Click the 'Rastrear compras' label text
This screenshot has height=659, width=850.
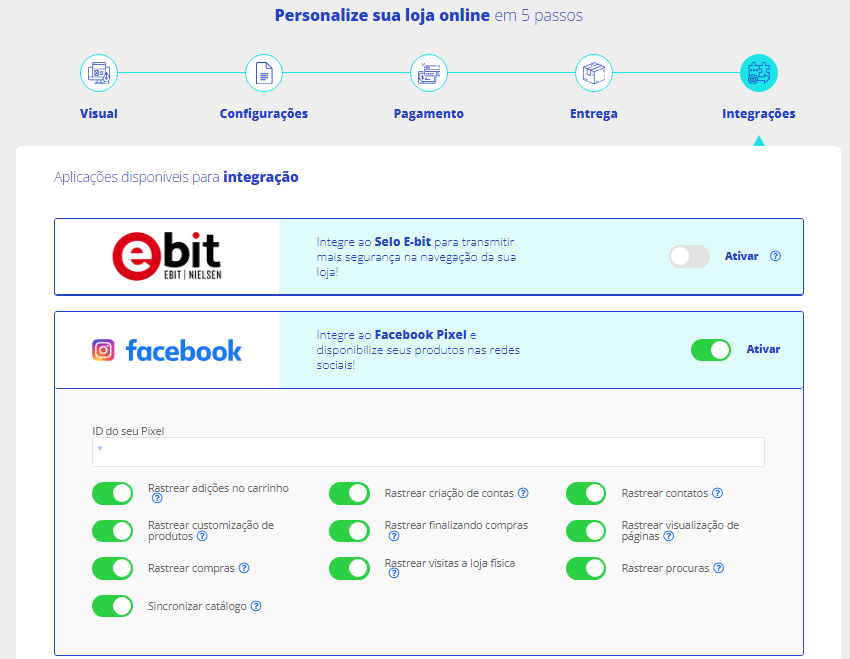(191, 568)
